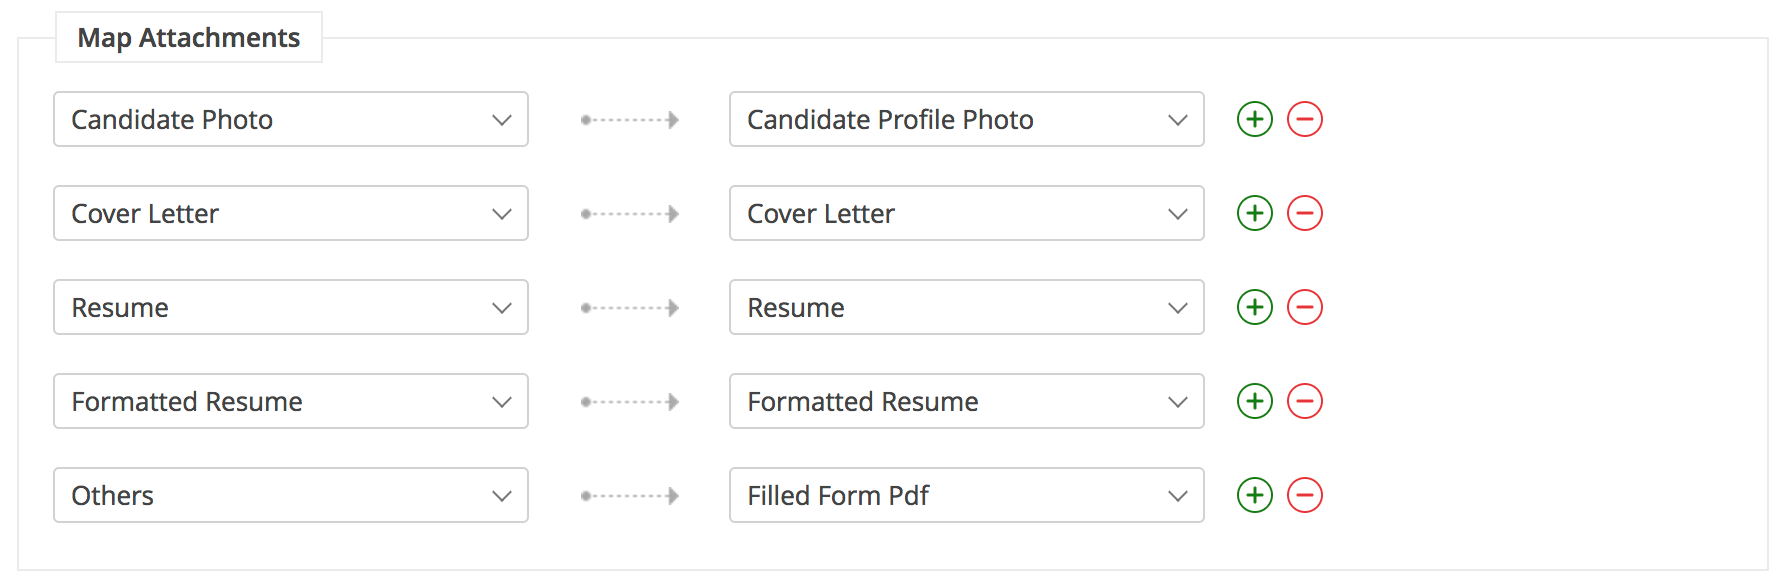This screenshot has width=1791, height=588.
Task: Open the Candidate Photo source dropdown
Action: click(290, 119)
